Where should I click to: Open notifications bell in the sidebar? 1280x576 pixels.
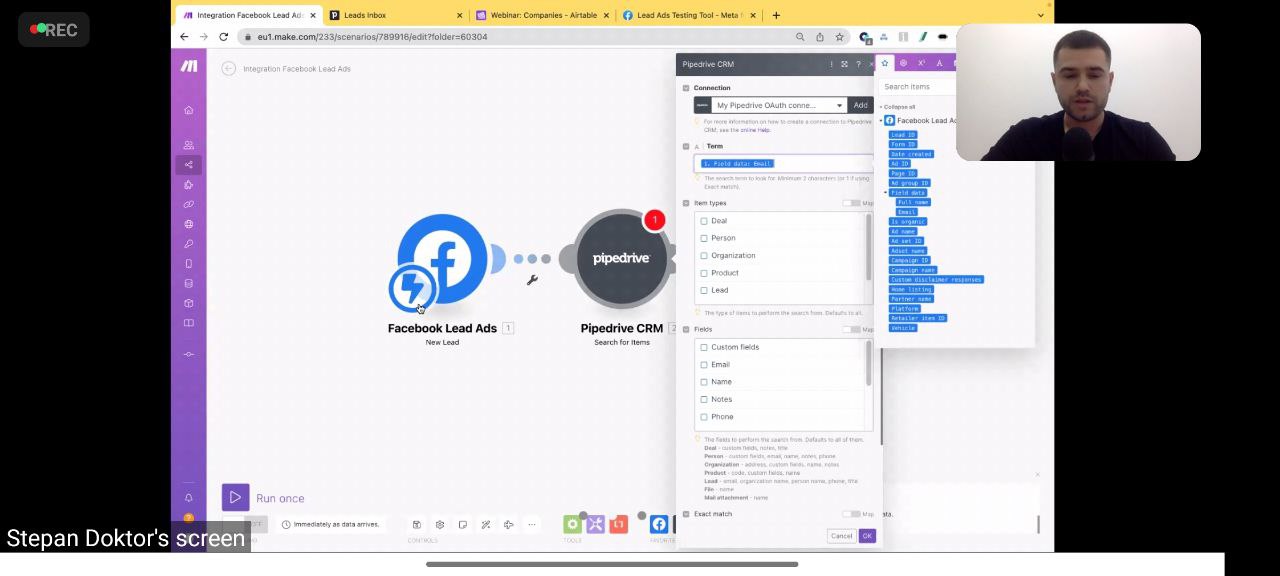point(188,498)
